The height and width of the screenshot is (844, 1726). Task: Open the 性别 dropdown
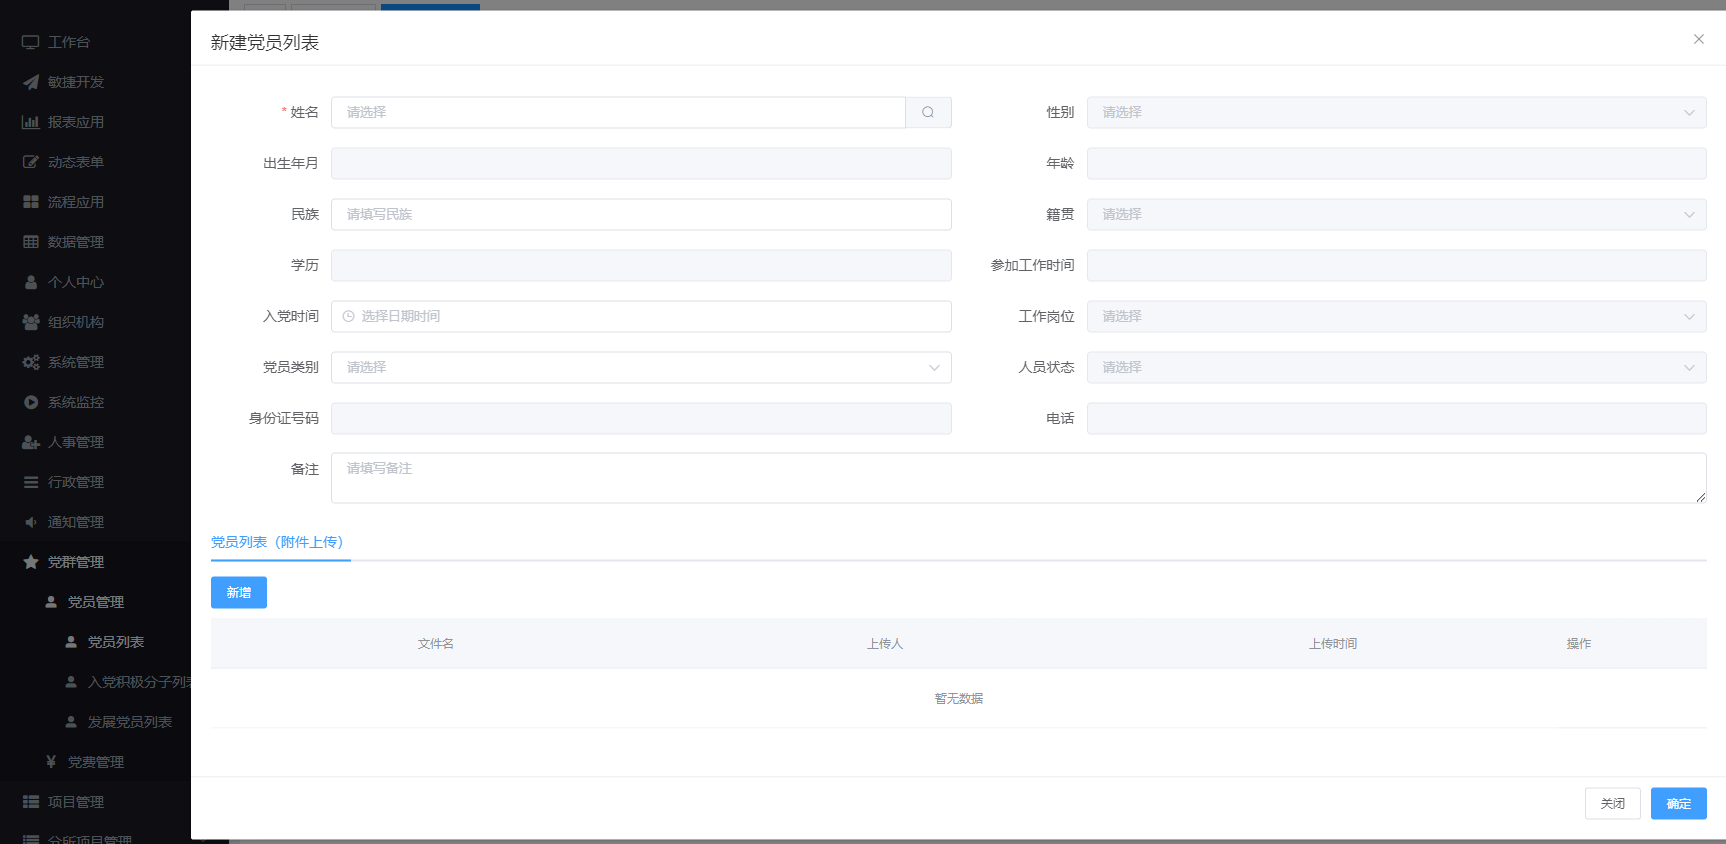click(1396, 112)
